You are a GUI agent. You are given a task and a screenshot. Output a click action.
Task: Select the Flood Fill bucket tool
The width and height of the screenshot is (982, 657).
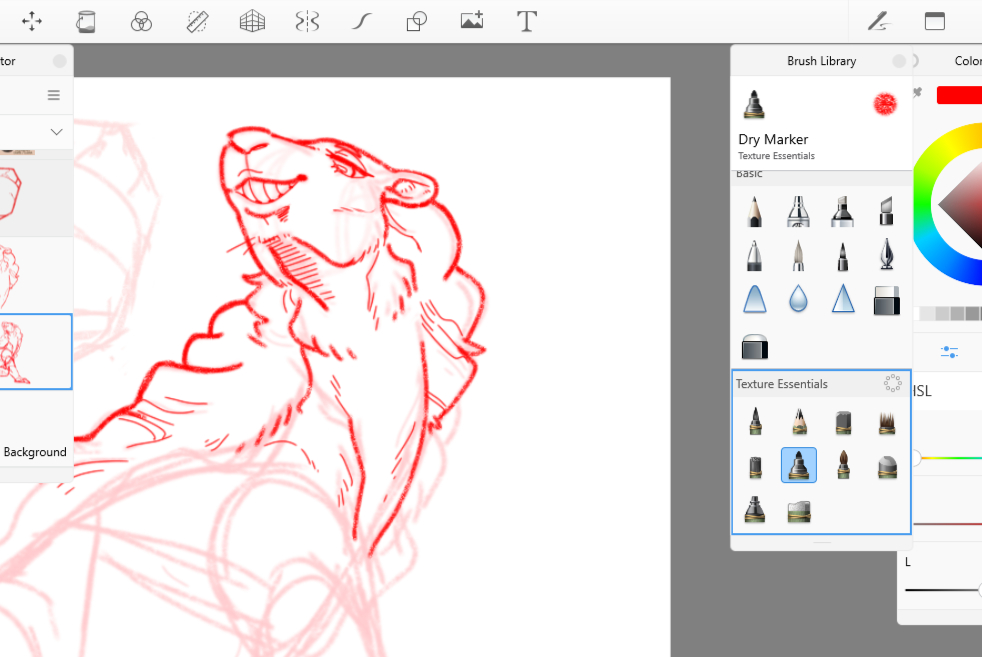coord(87,21)
